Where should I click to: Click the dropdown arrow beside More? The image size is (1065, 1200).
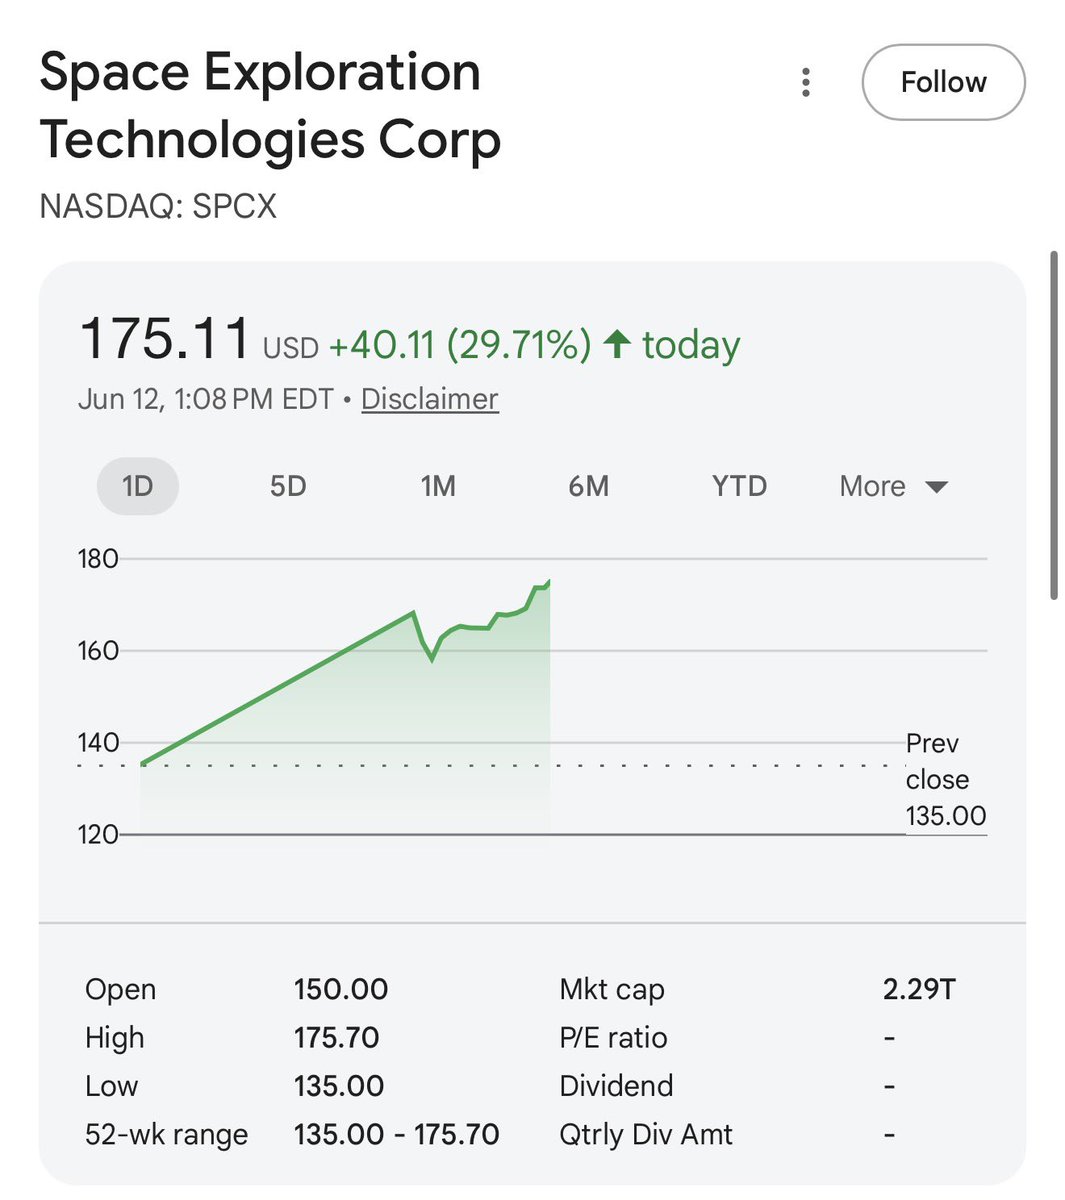click(936, 487)
